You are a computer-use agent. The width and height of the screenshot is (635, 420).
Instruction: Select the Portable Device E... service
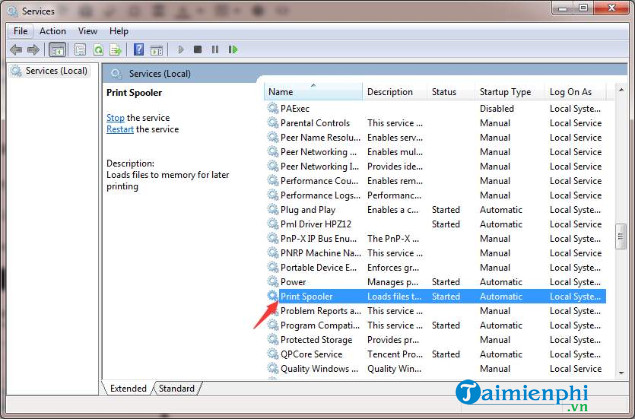coord(435,268)
